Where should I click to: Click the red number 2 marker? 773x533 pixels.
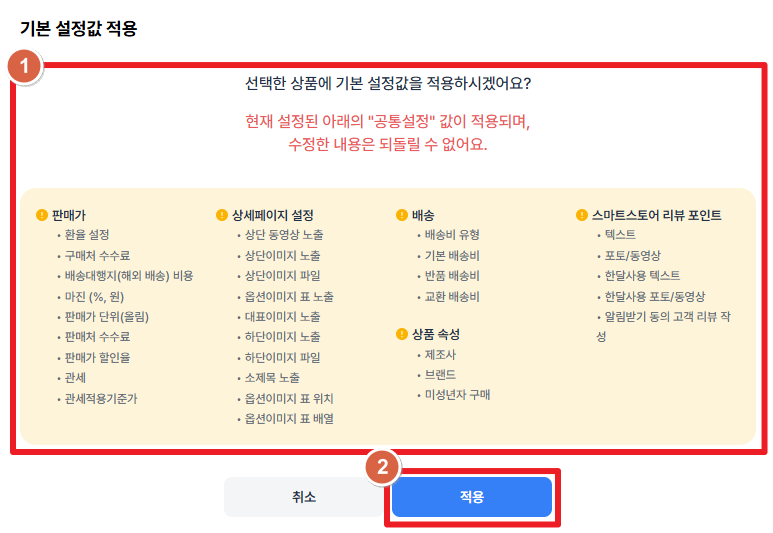pos(383,467)
